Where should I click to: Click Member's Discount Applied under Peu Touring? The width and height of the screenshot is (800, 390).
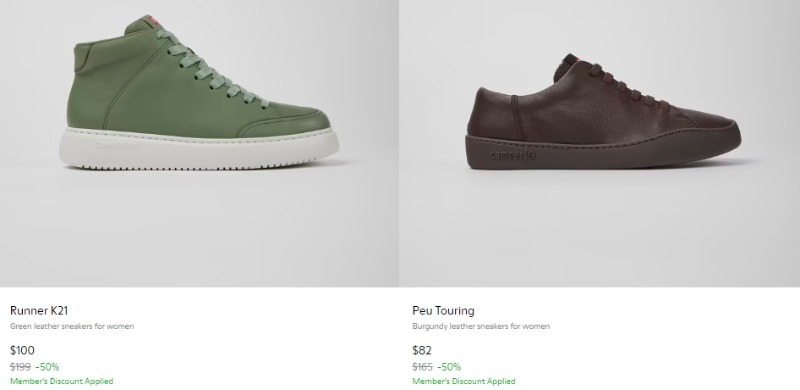click(x=464, y=381)
